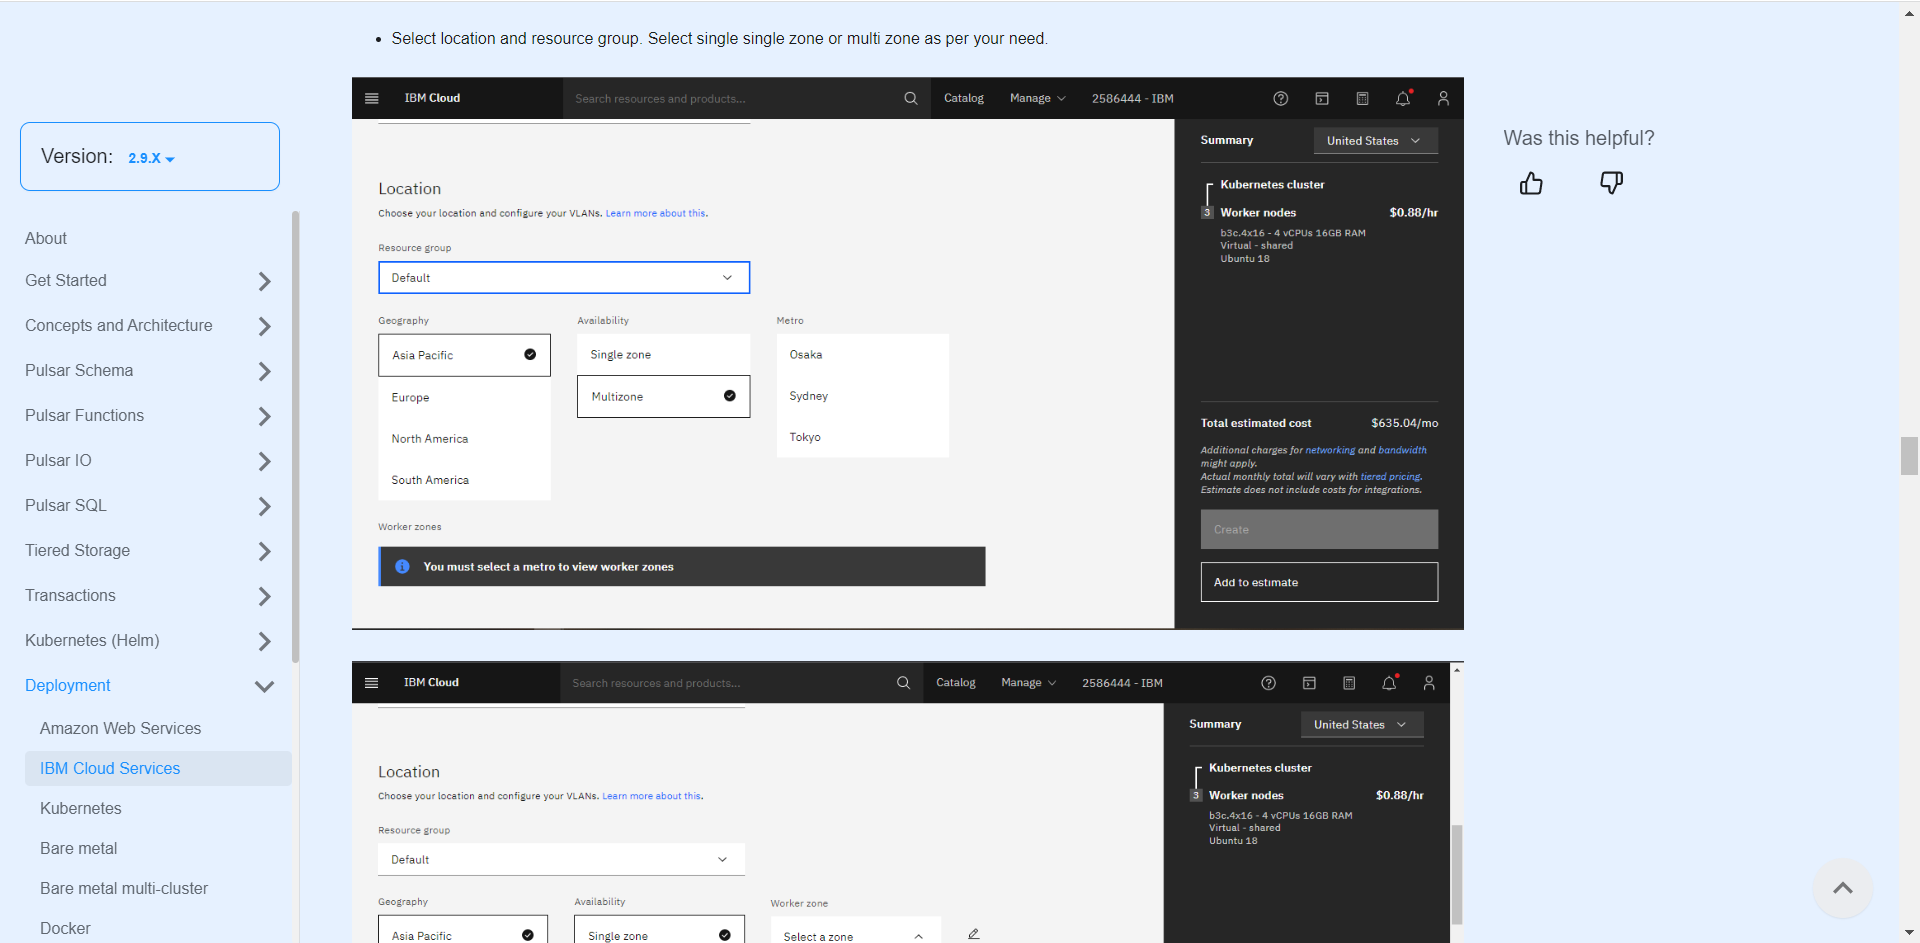Click the bandwidth link in cost notes
This screenshot has width=1920, height=943.
click(x=1402, y=450)
